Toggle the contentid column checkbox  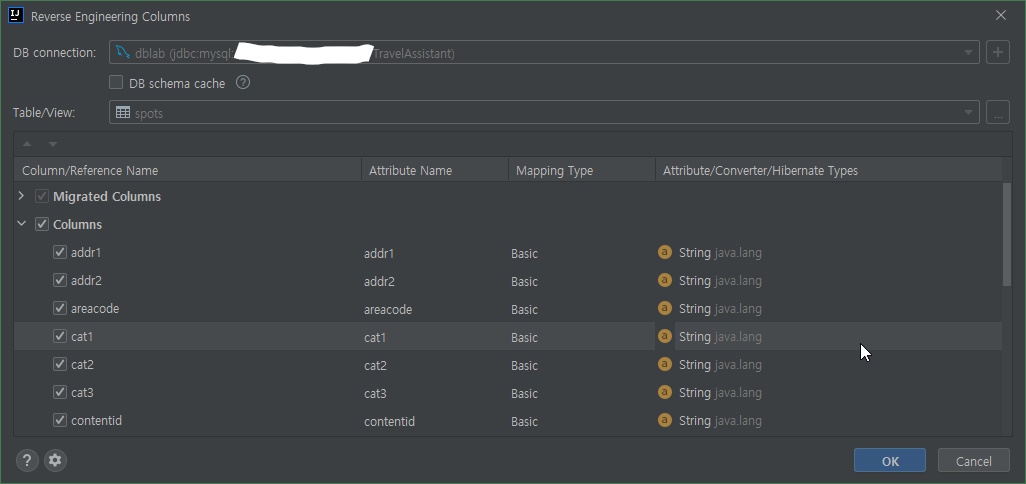point(60,421)
